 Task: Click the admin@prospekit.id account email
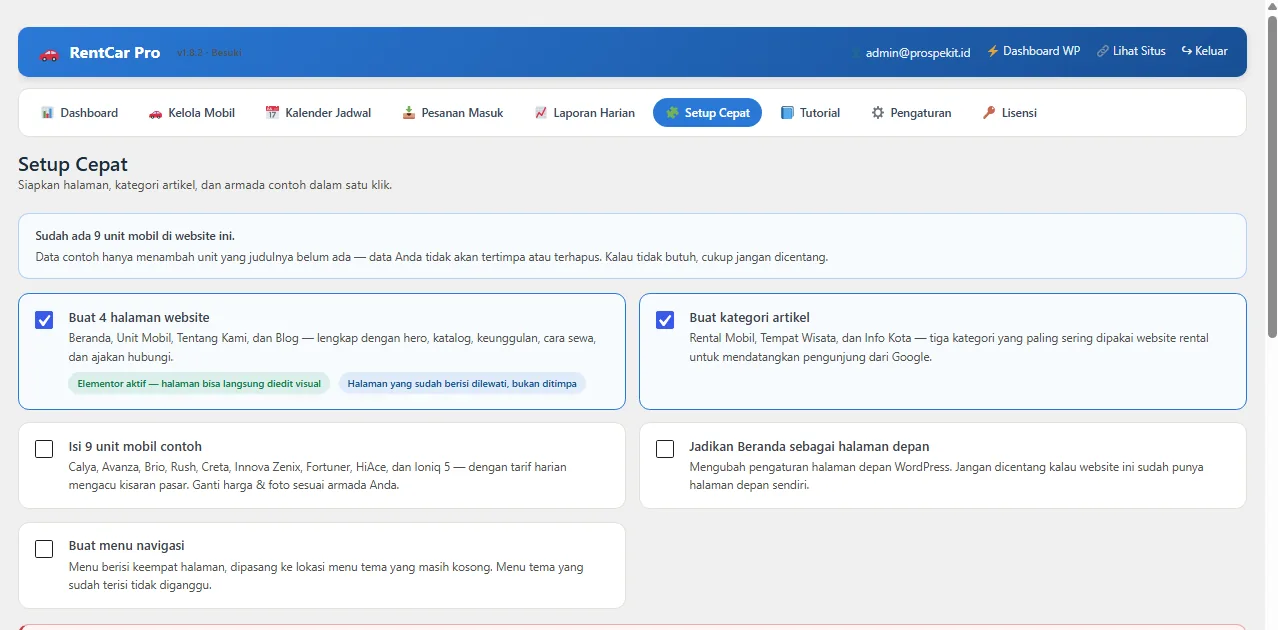click(x=918, y=52)
